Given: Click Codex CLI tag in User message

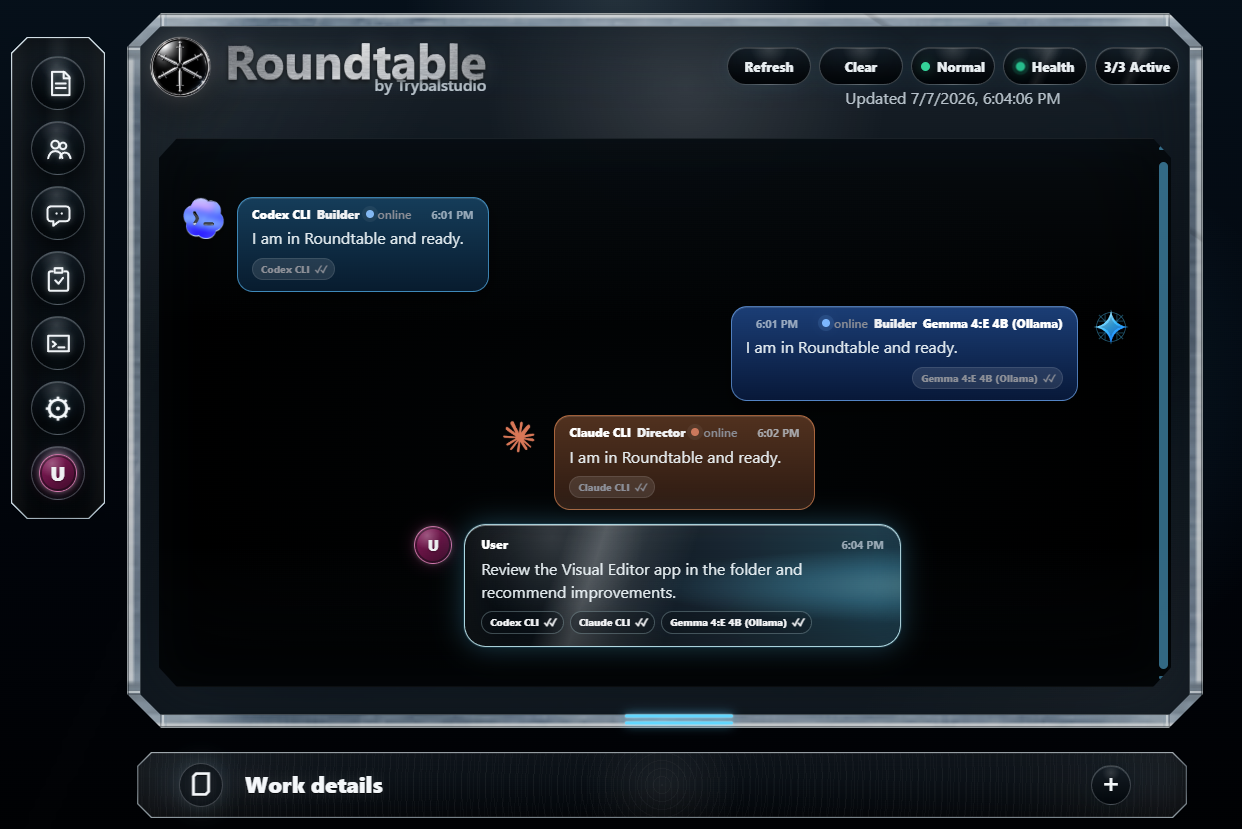Looking at the screenshot, I should pos(523,622).
